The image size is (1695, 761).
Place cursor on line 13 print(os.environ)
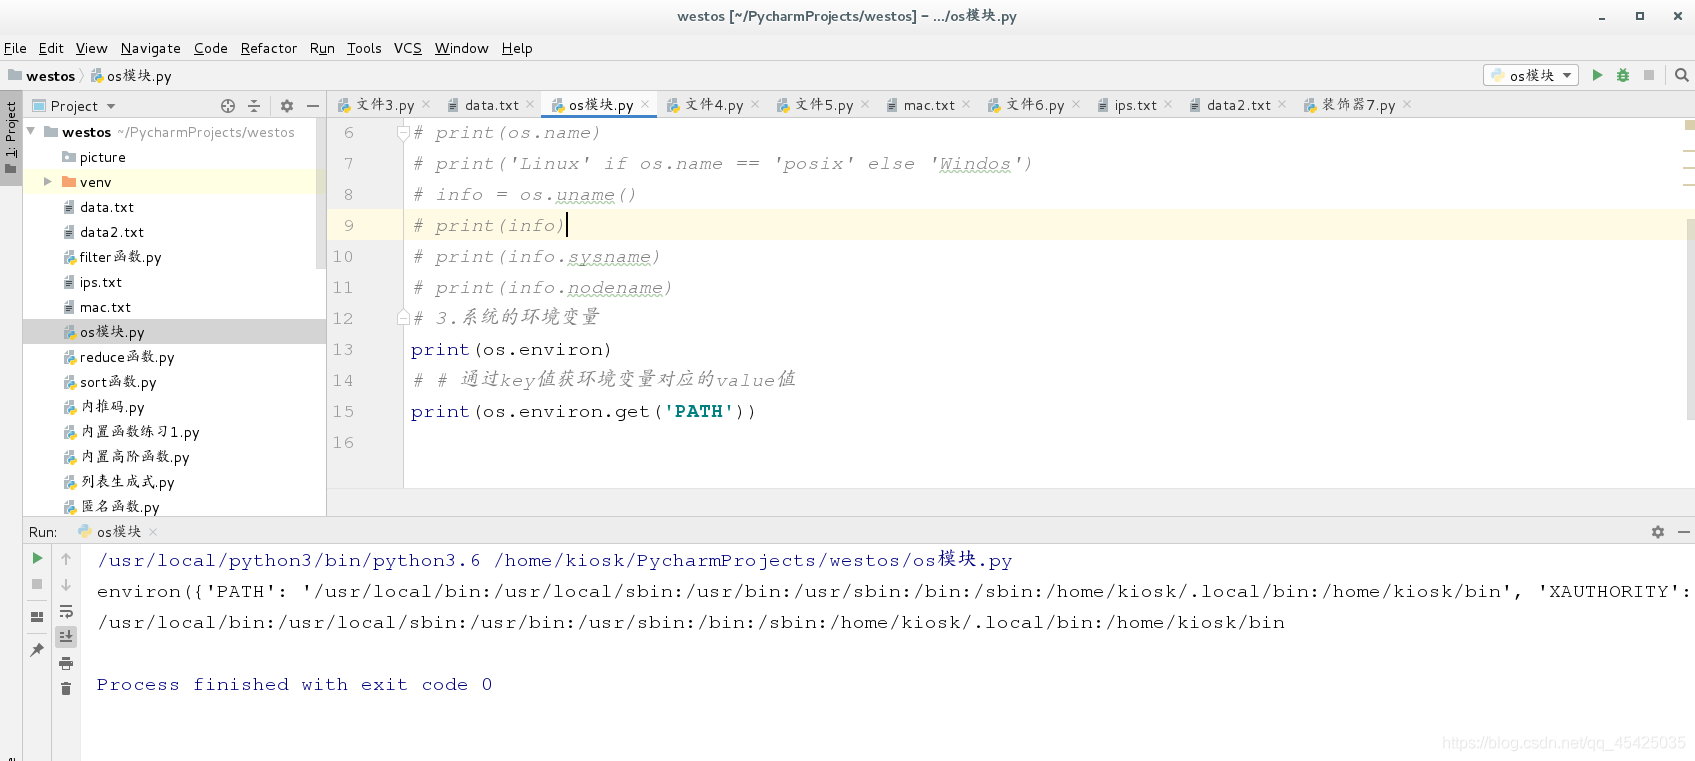(511, 349)
